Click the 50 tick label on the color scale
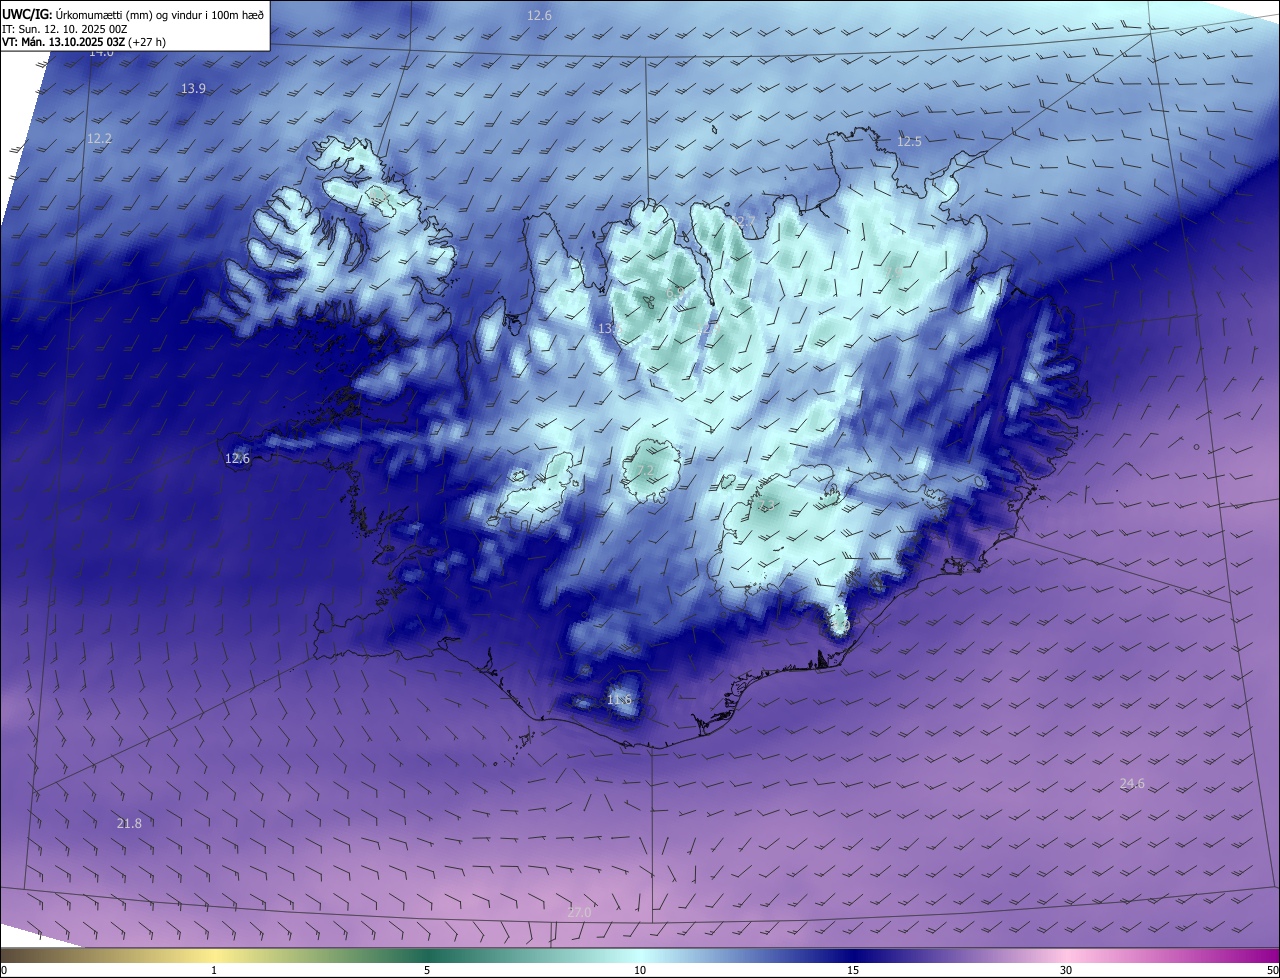 [1272, 971]
